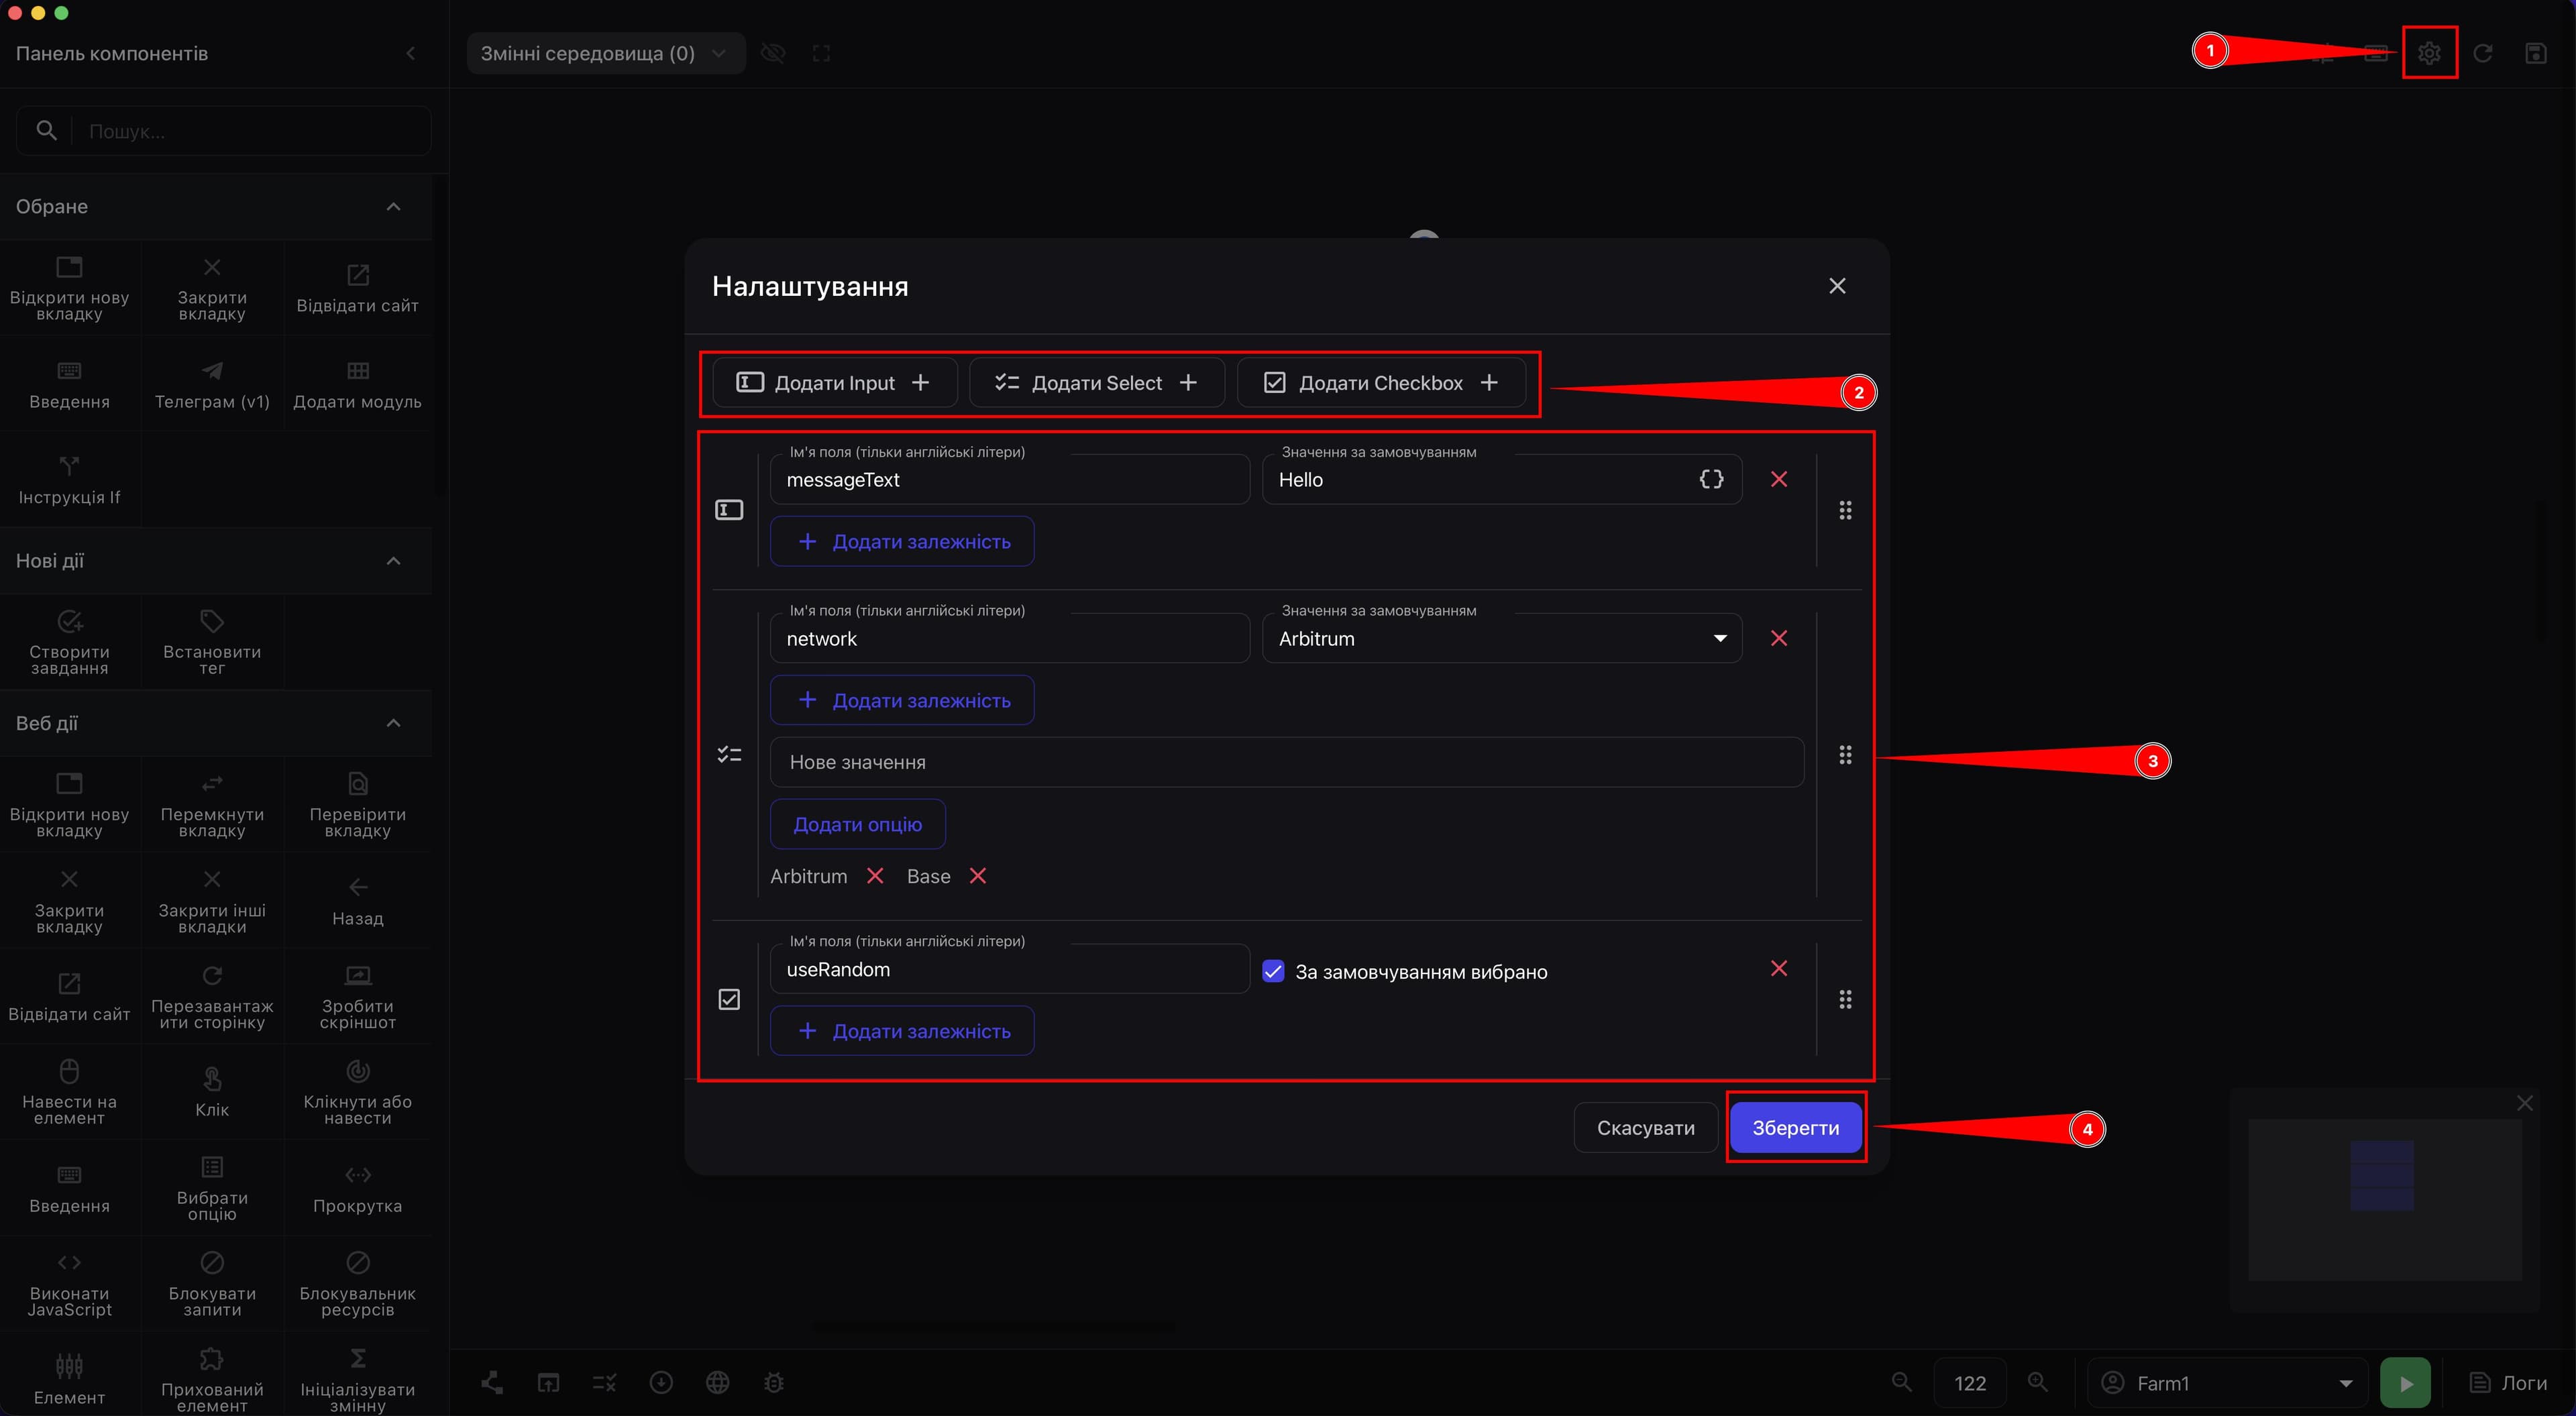The height and width of the screenshot is (1416, 2576).
Task: Remove the Base option
Action: (978, 876)
